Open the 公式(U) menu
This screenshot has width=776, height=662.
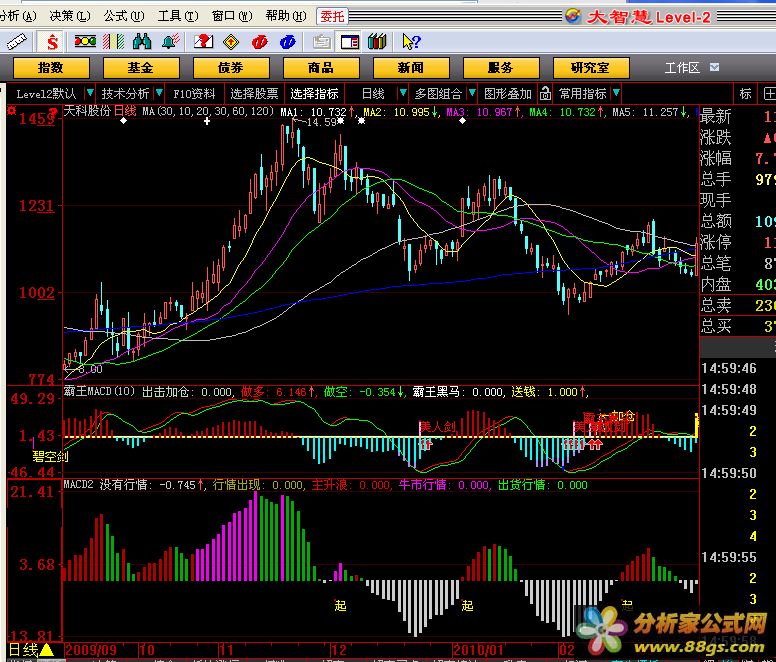pyautogui.click(x=124, y=16)
